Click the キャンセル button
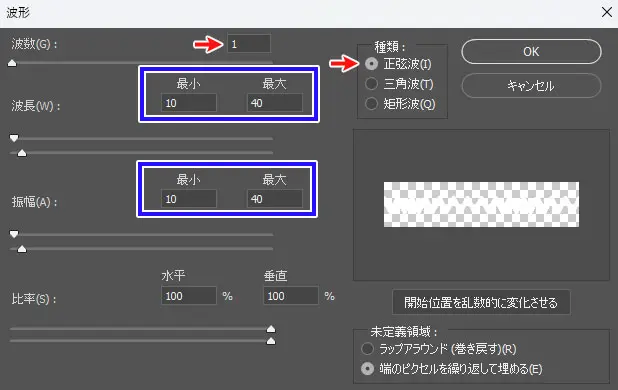The height and width of the screenshot is (390, 618). coord(531,85)
